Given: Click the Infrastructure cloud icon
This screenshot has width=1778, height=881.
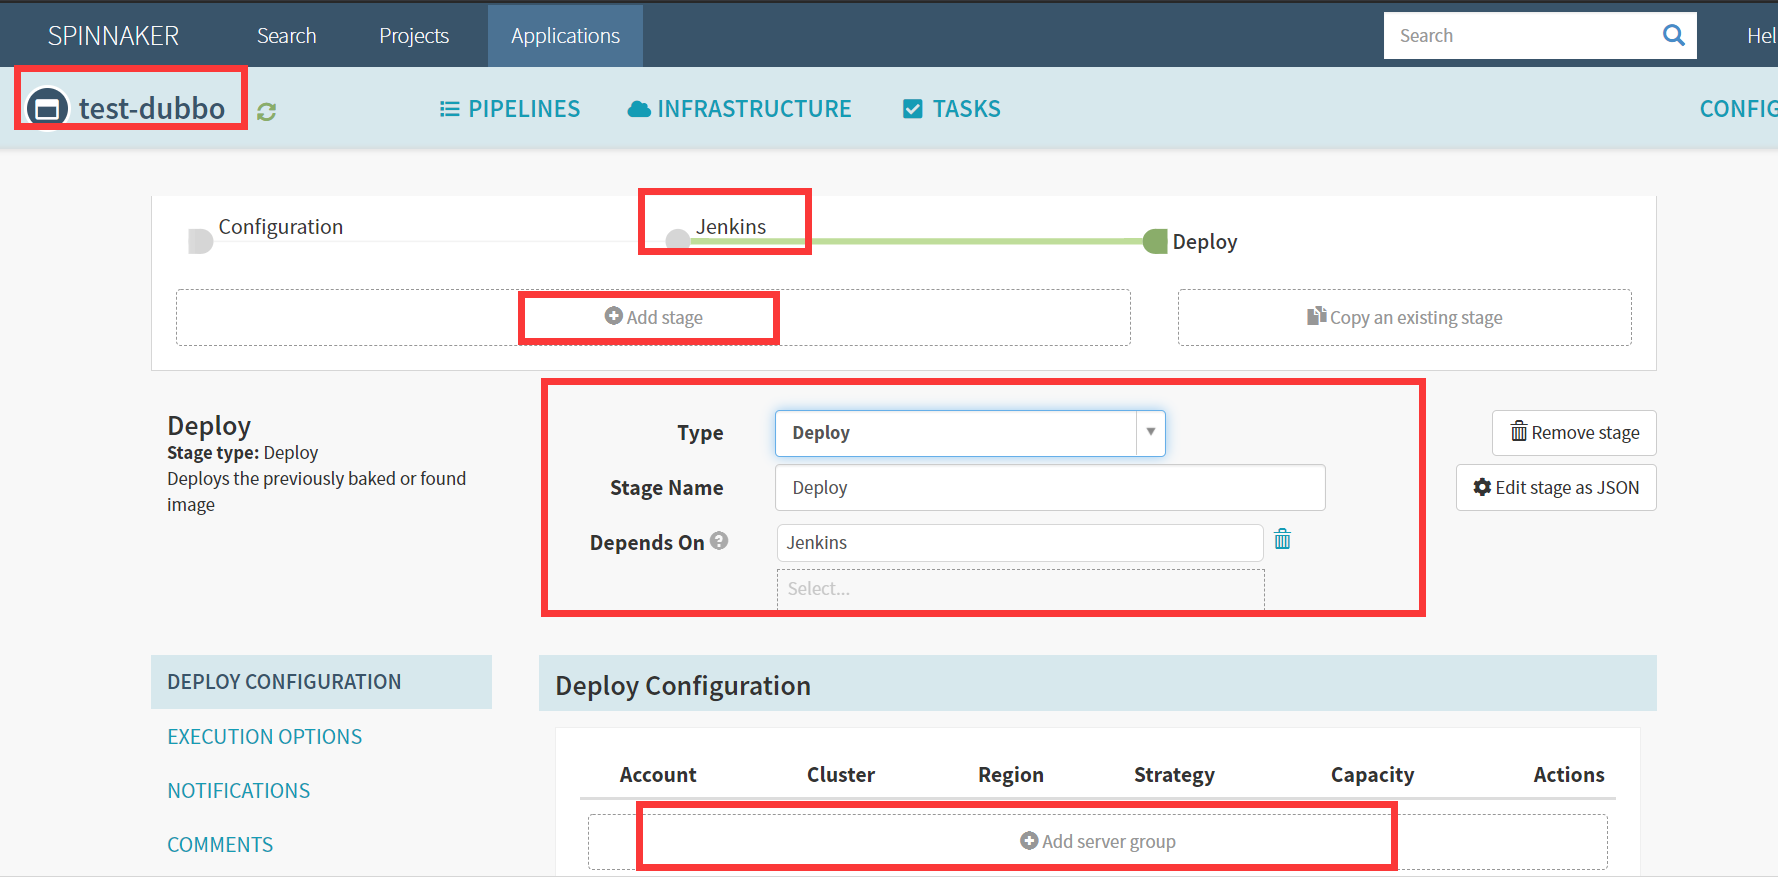Looking at the screenshot, I should [x=639, y=109].
